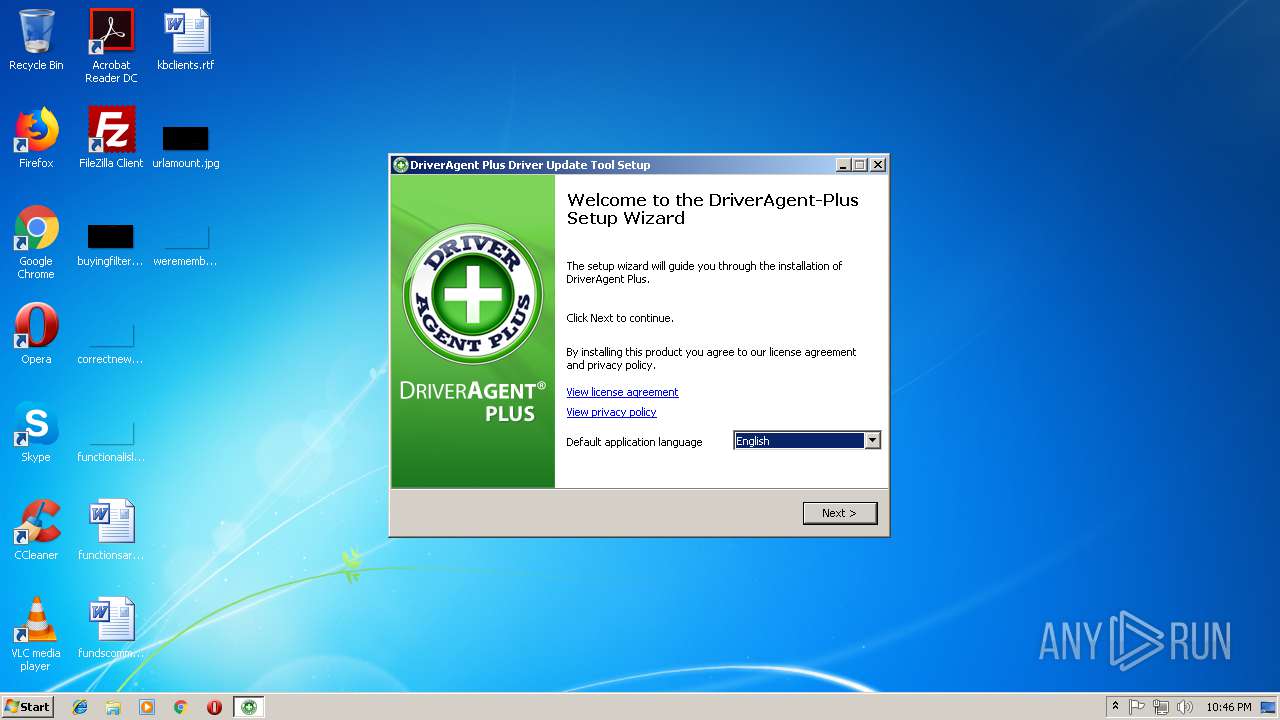
Task: Minimize the DriverAgent setup window
Action: [843, 165]
